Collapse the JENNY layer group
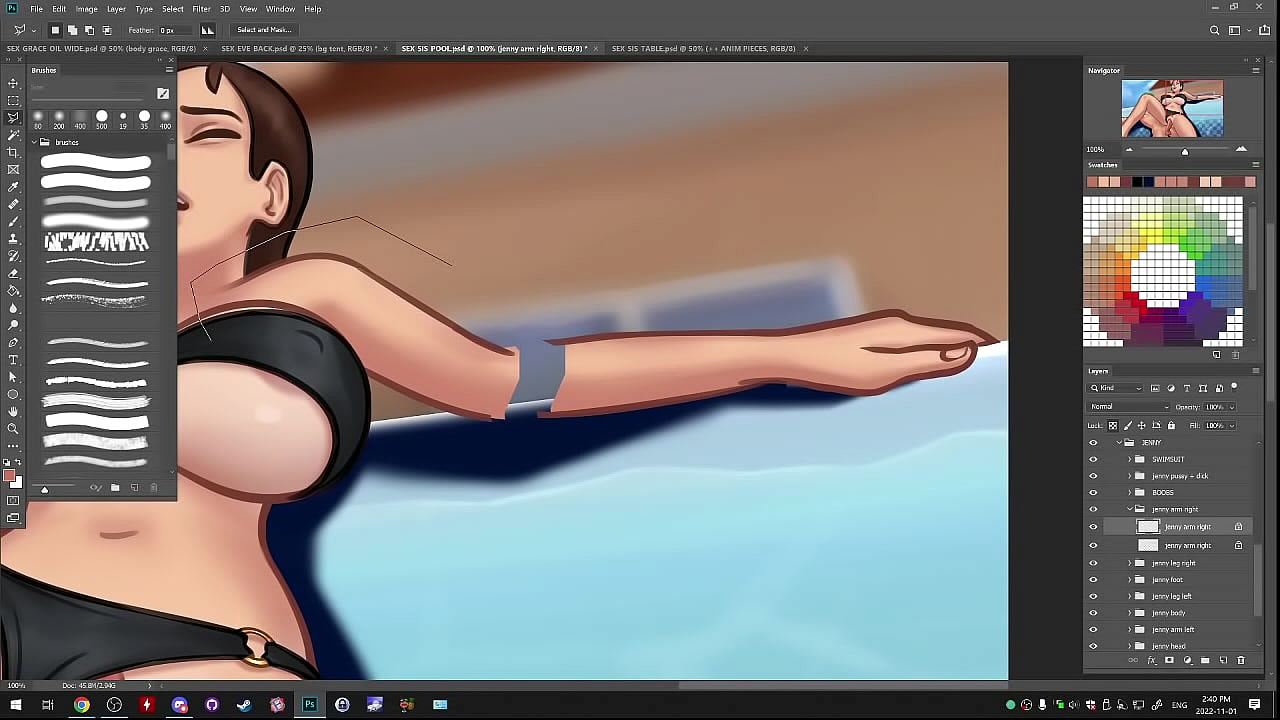The width and height of the screenshot is (1280, 720). click(x=1119, y=442)
